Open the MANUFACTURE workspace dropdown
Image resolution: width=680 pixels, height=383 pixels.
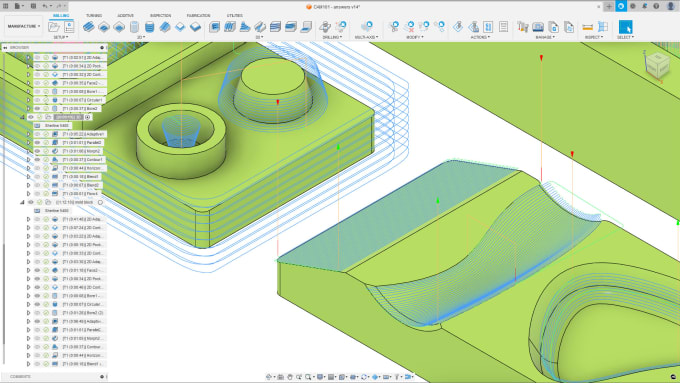pyautogui.click(x=23, y=26)
